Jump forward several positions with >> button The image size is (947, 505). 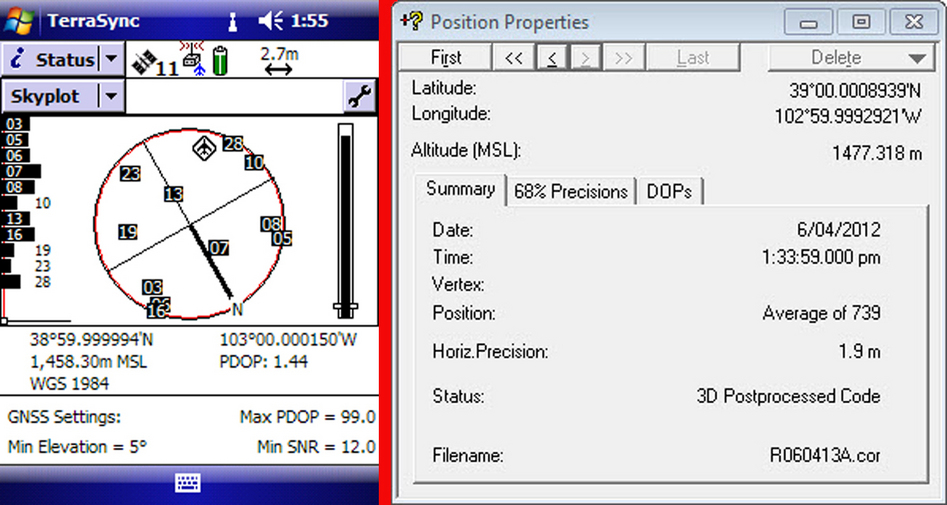pyautogui.click(x=623, y=58)
